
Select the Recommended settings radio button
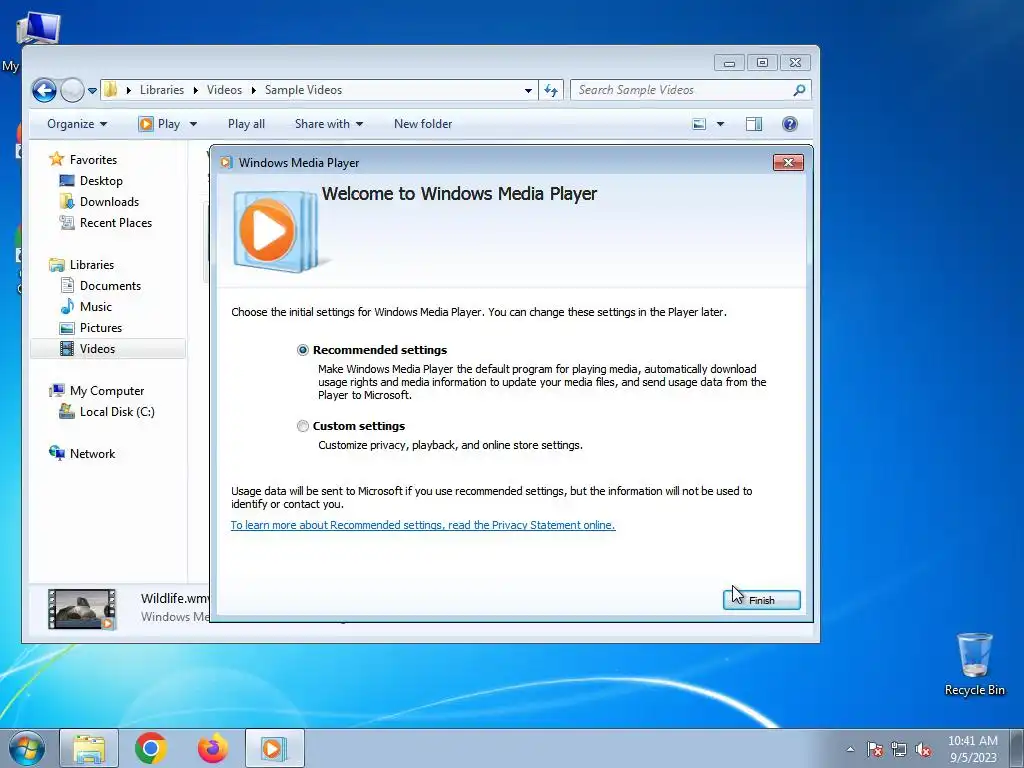(302, 350)
